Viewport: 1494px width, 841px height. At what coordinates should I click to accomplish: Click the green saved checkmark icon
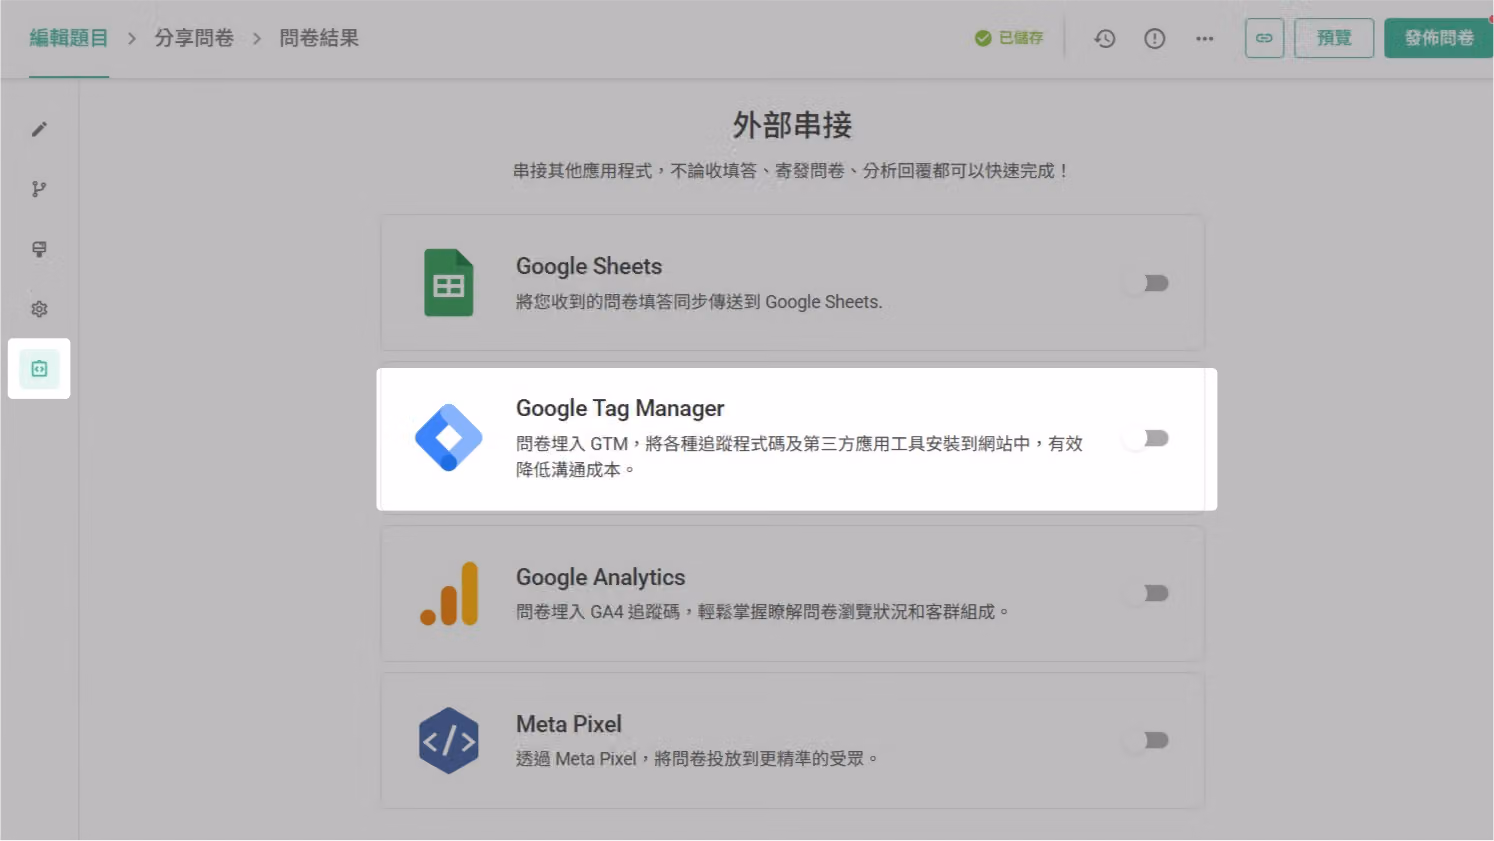click(x=983, y=38)
